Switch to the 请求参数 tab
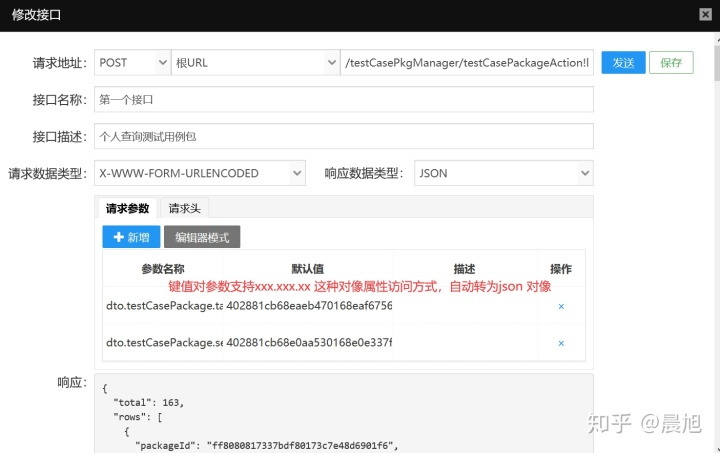 click(x=128, y=208)
